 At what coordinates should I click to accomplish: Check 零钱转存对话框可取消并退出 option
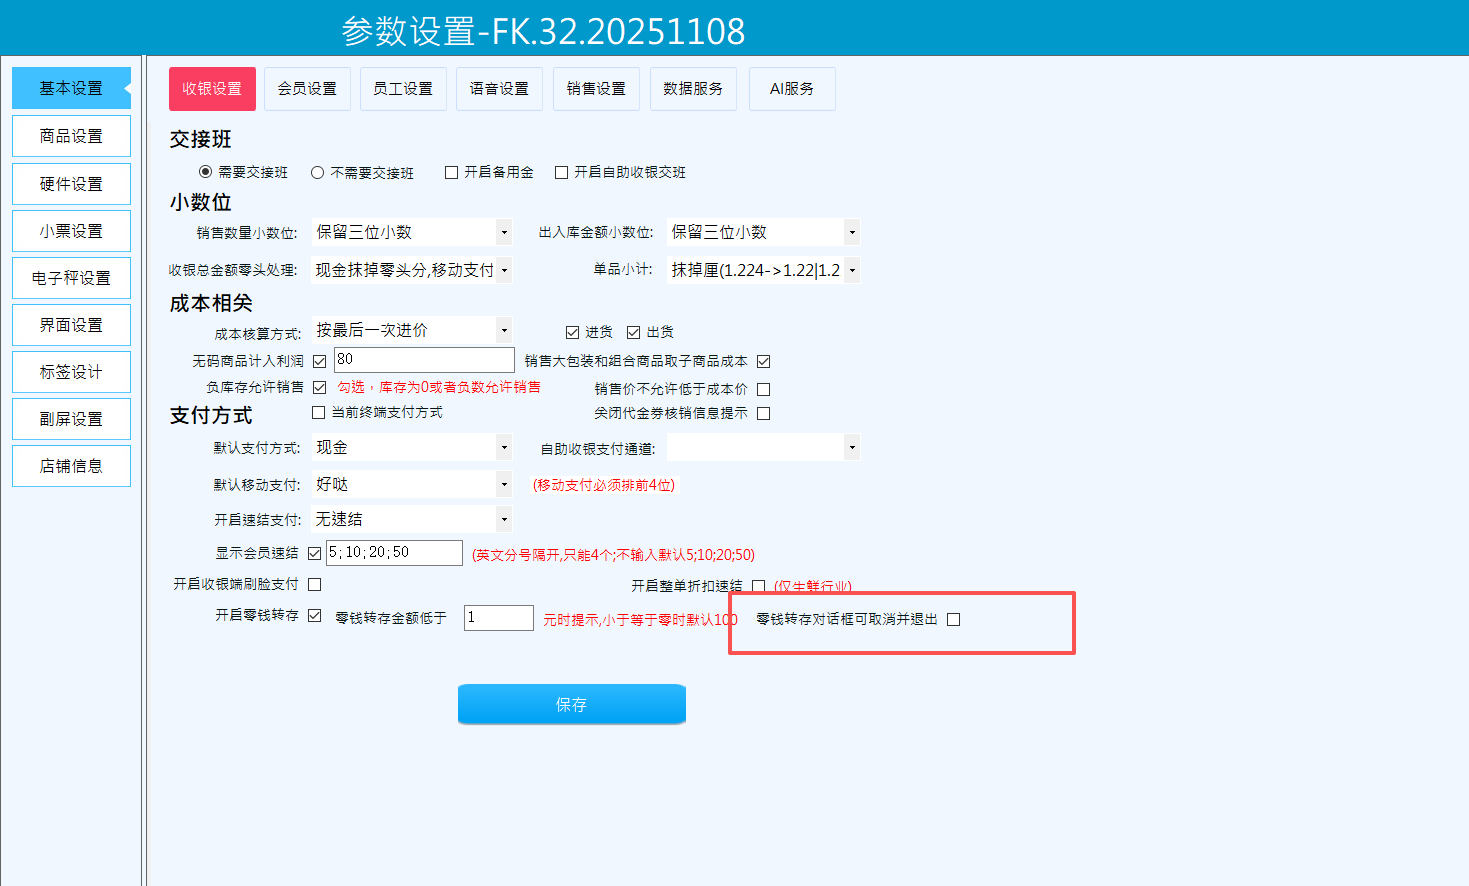[x=954, y=620]
